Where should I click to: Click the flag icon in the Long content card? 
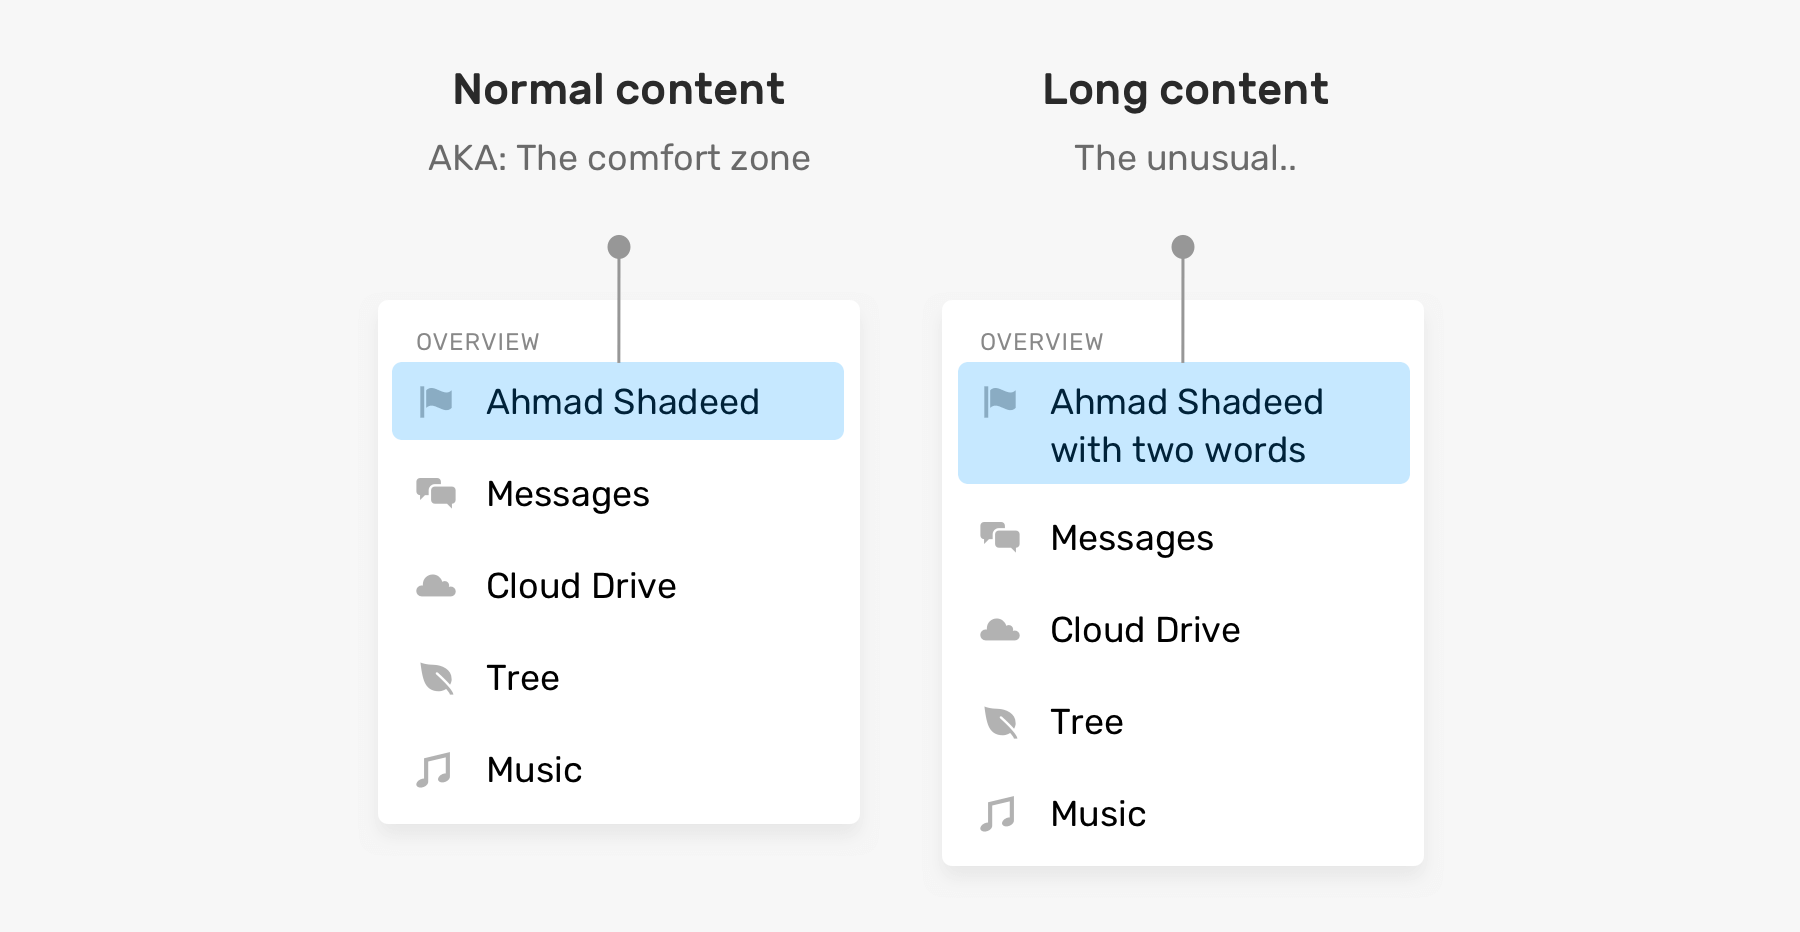click(999, 401)
